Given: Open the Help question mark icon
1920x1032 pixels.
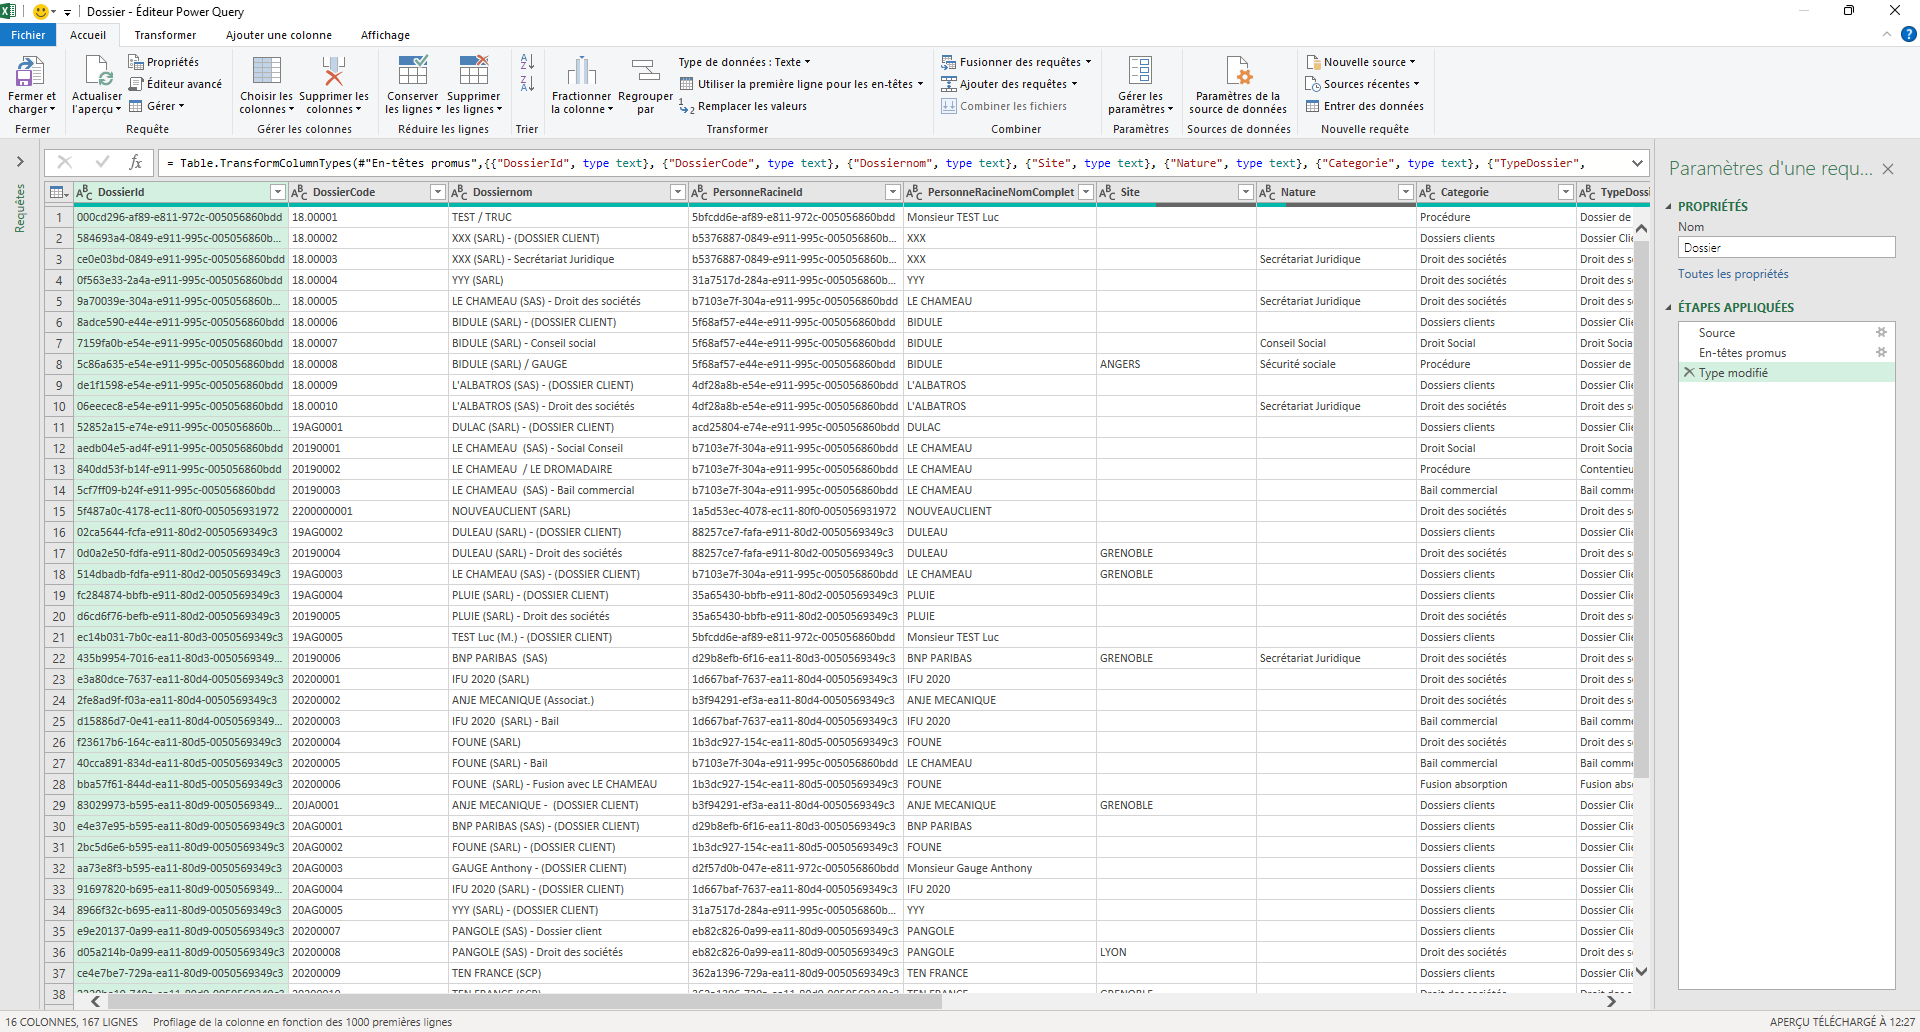Looking at the screenshot, I should [x=1908, y=34].
